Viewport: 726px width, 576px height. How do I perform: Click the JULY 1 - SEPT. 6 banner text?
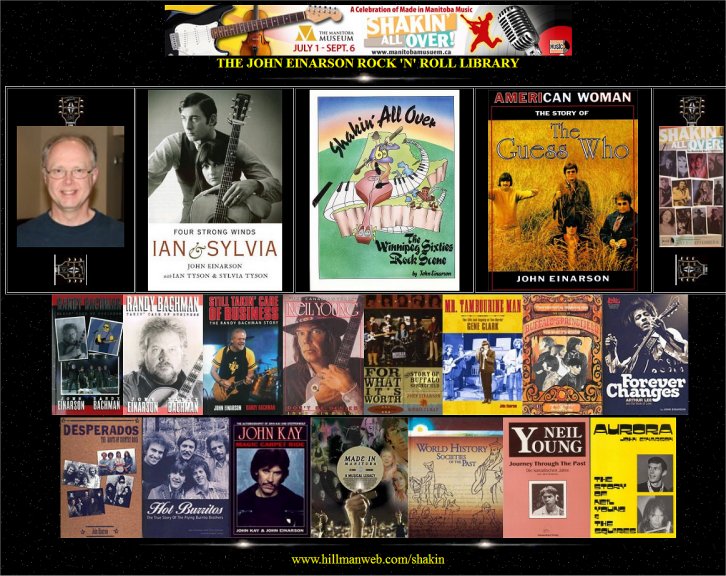click(324, 48)
